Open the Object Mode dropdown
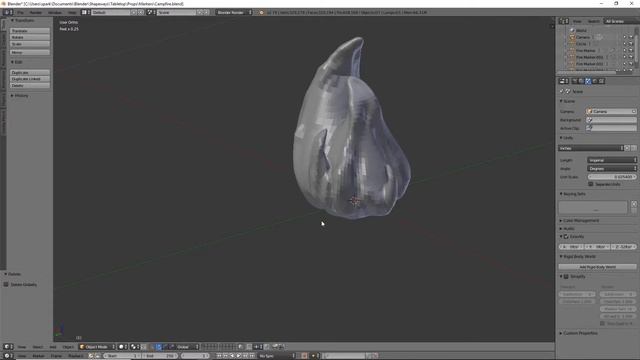 [x=97, y=347]
